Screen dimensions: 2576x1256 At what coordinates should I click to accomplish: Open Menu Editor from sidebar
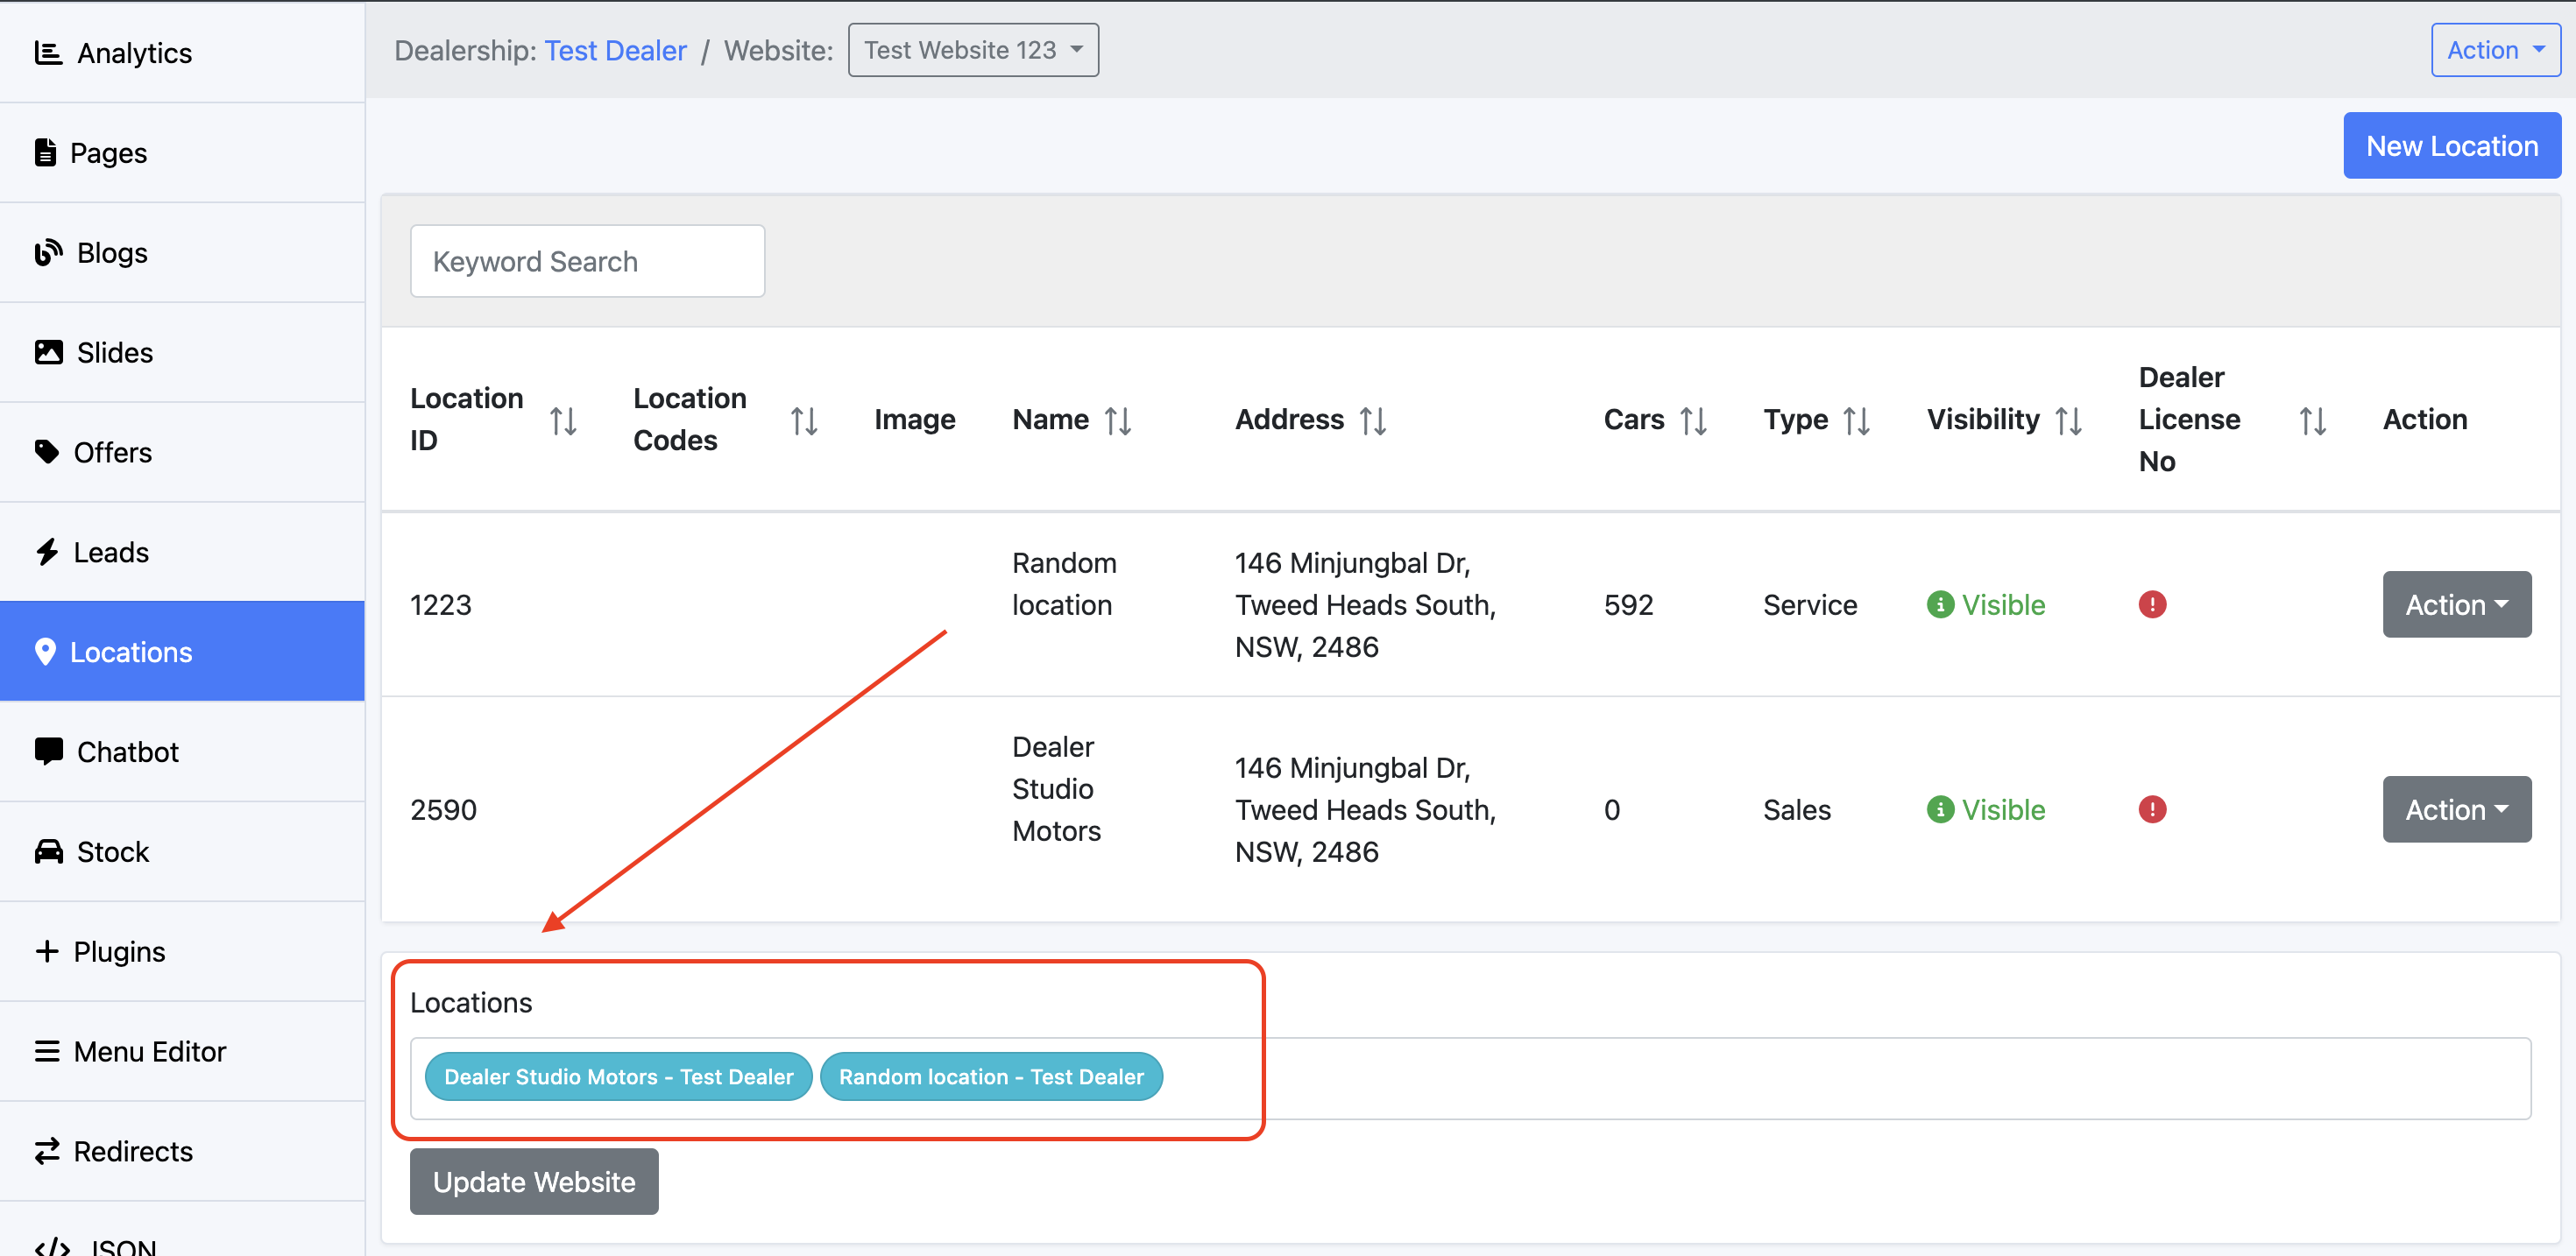pyautogui.click(x=150, y=1051)
